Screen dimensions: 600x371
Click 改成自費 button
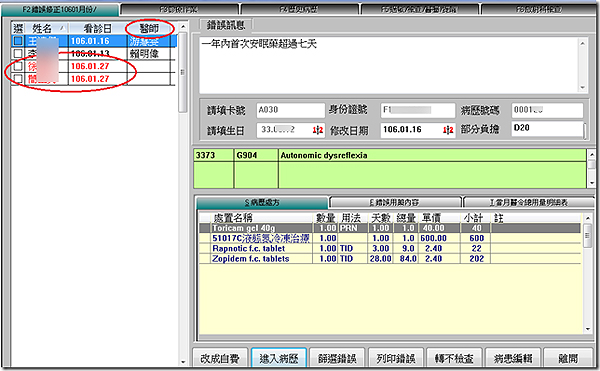point(220,358)
